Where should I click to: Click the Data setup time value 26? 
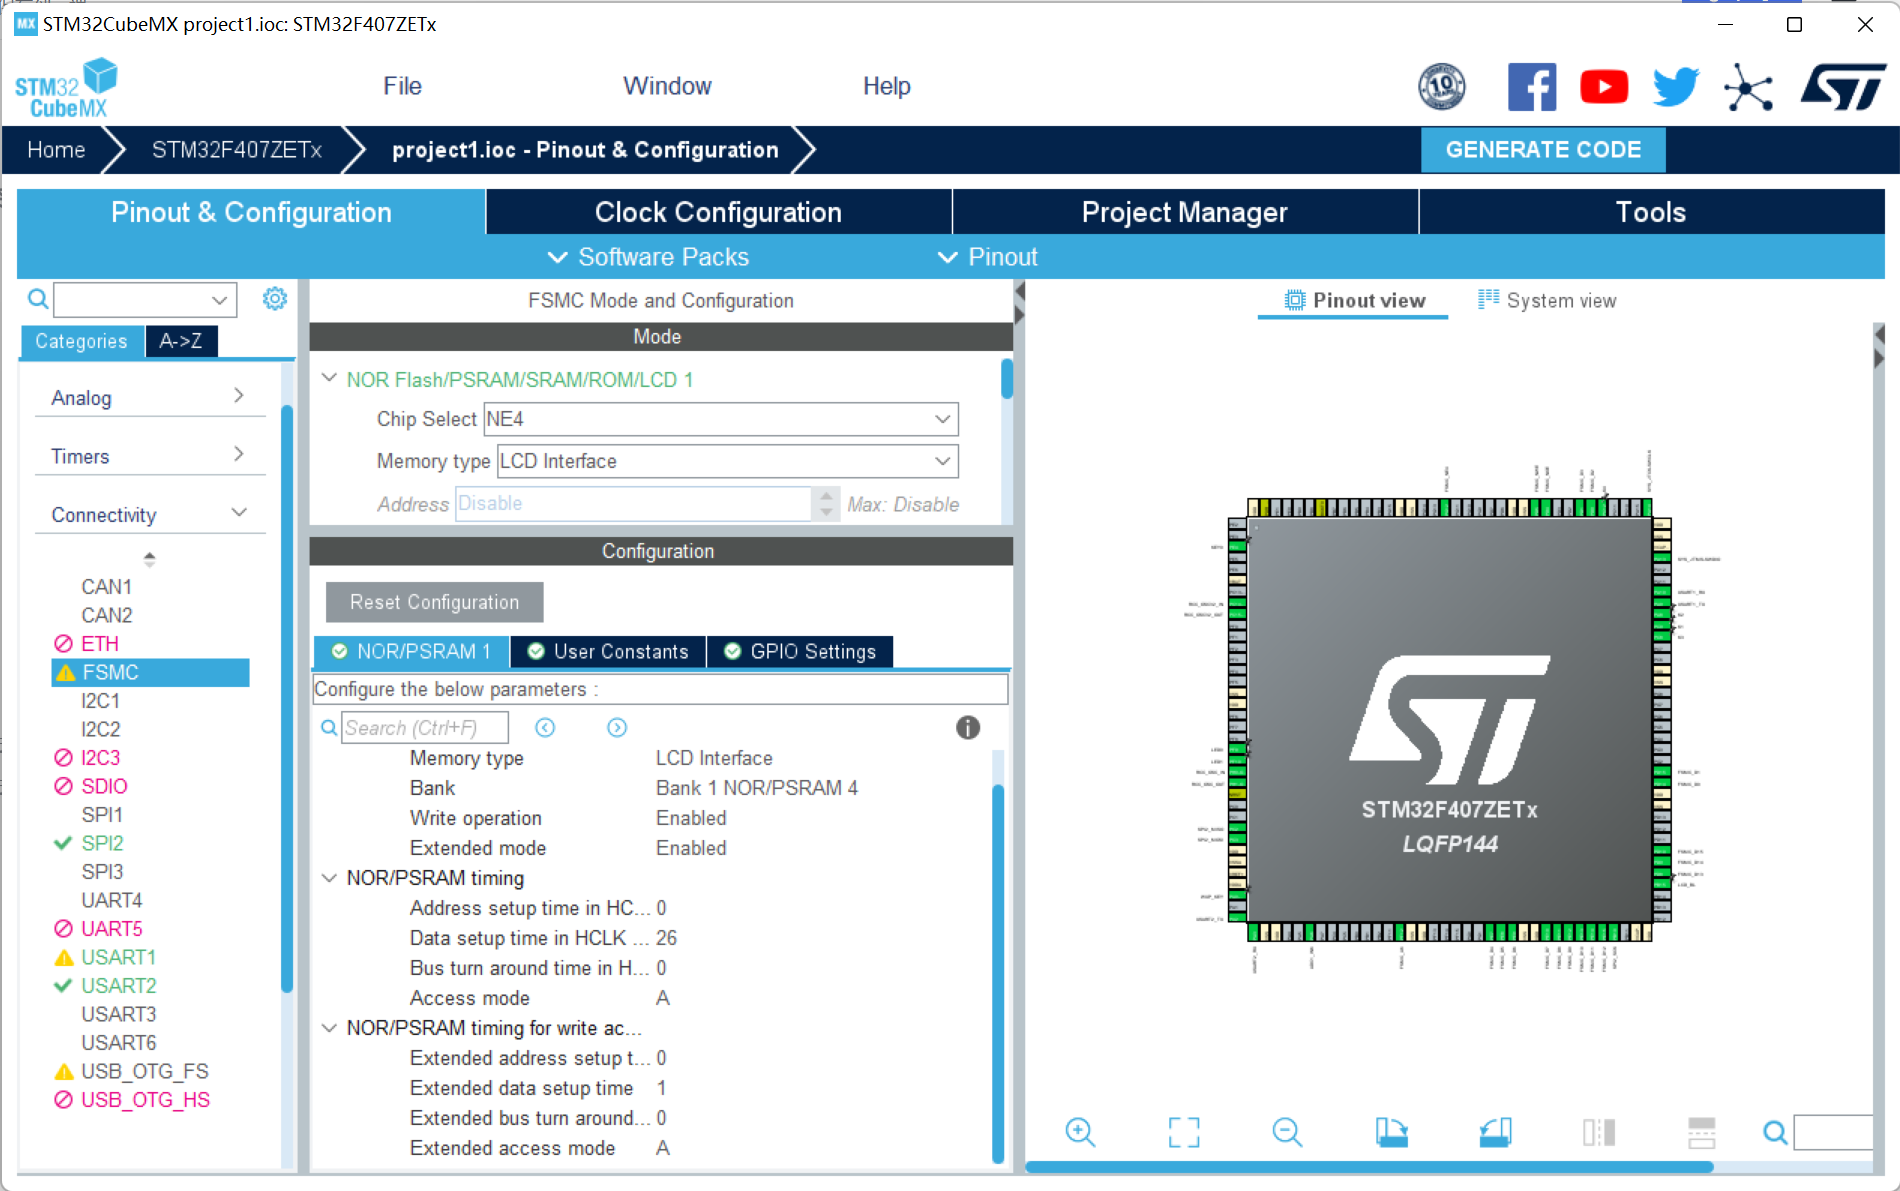point(666,938)
